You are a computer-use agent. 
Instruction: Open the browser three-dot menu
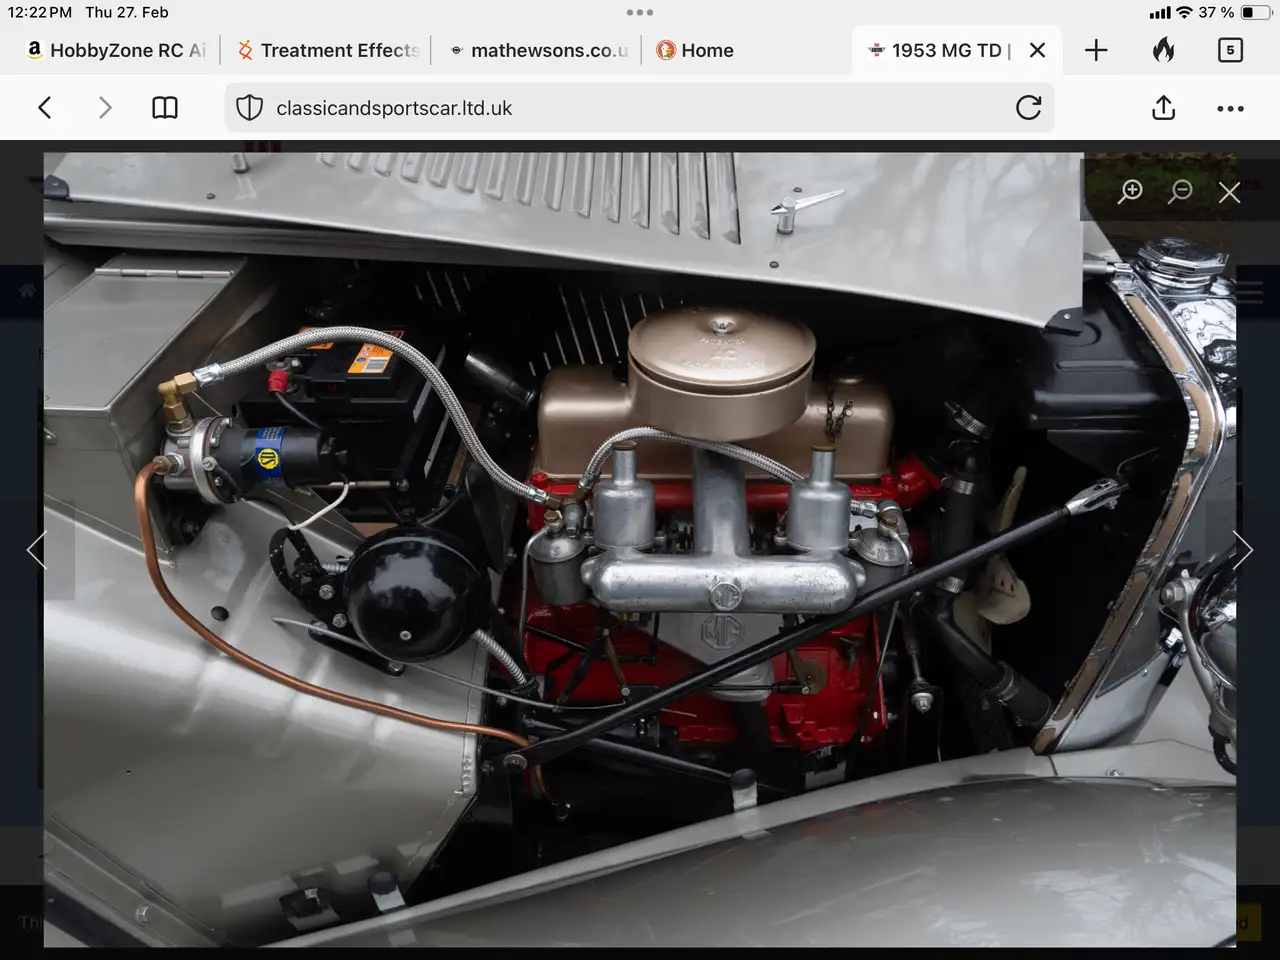(1230, 108)
